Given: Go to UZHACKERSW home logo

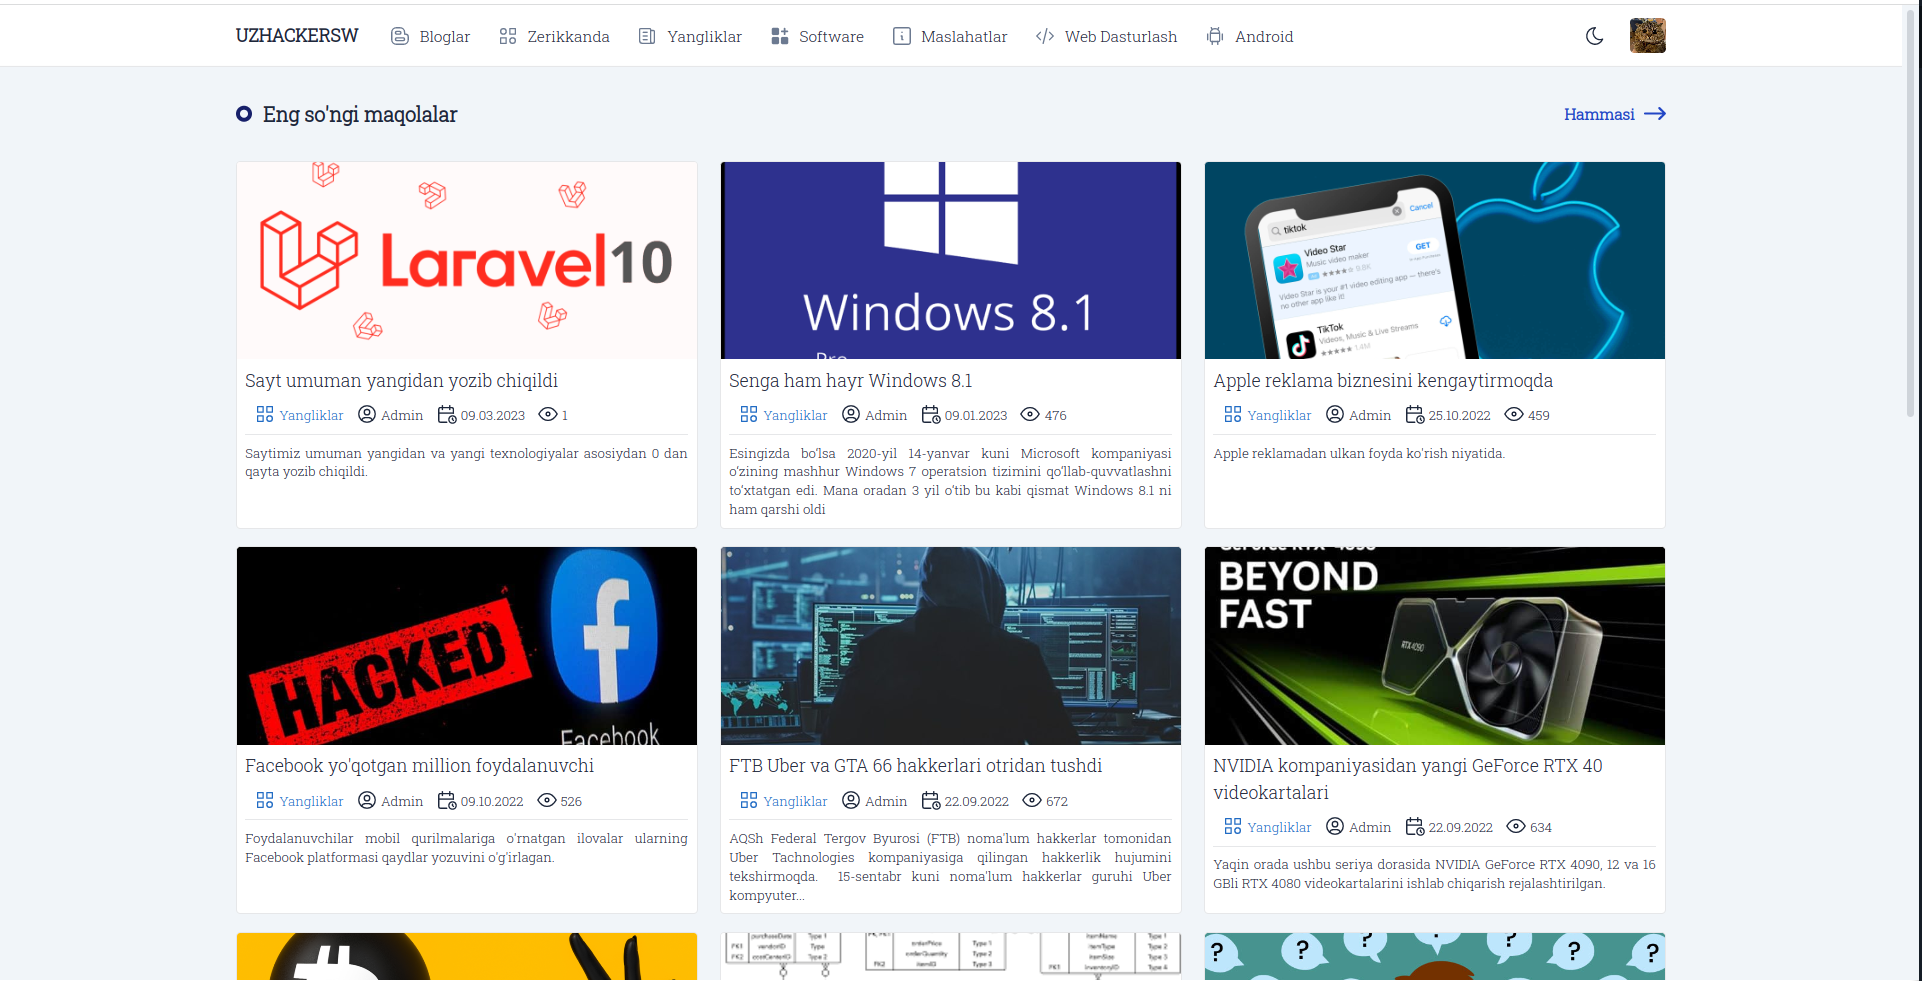Looking at the screenshot, I should (297, 36).
